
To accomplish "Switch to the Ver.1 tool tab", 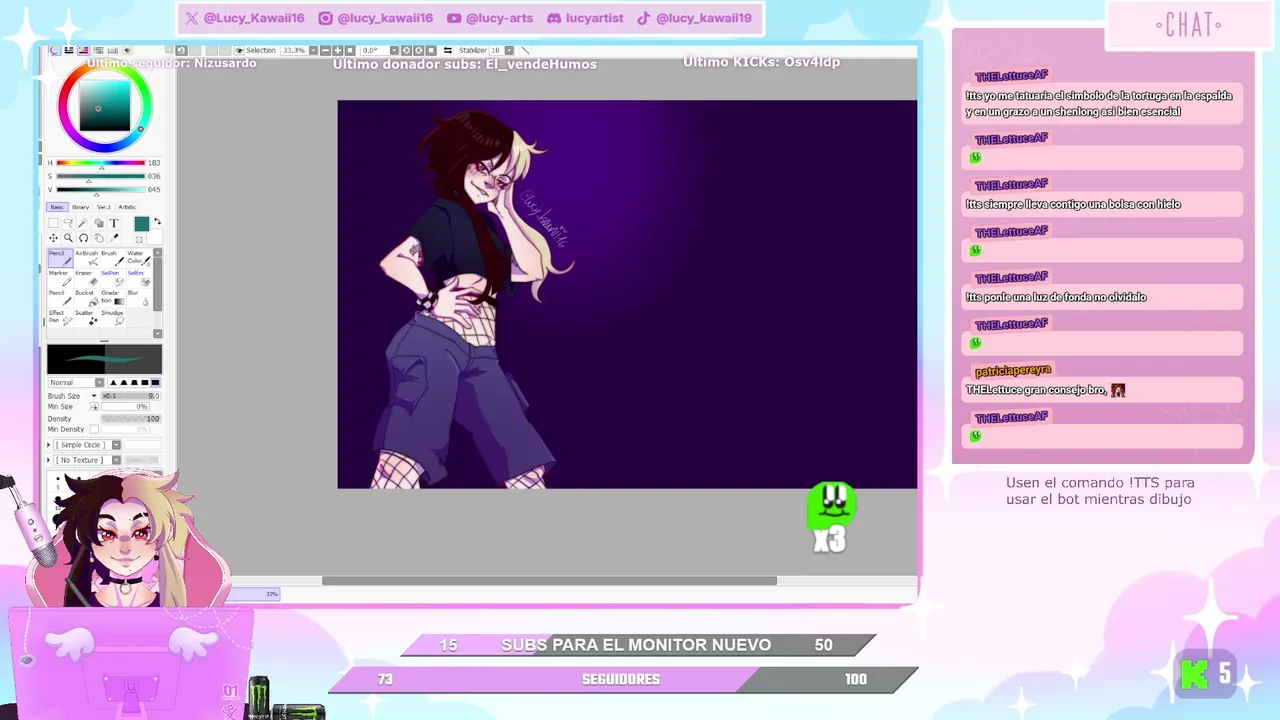I will point(104,207).
